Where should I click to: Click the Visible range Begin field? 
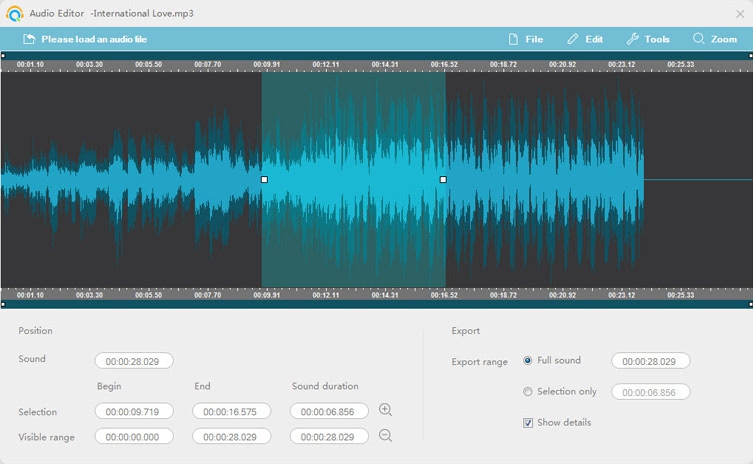point(134,436)
